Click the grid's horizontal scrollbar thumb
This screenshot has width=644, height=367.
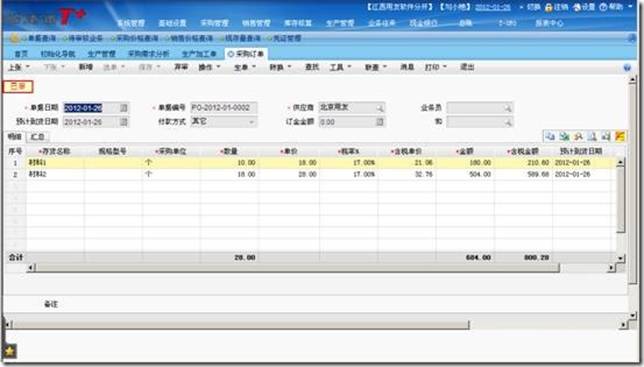click(x=297, y=268)
